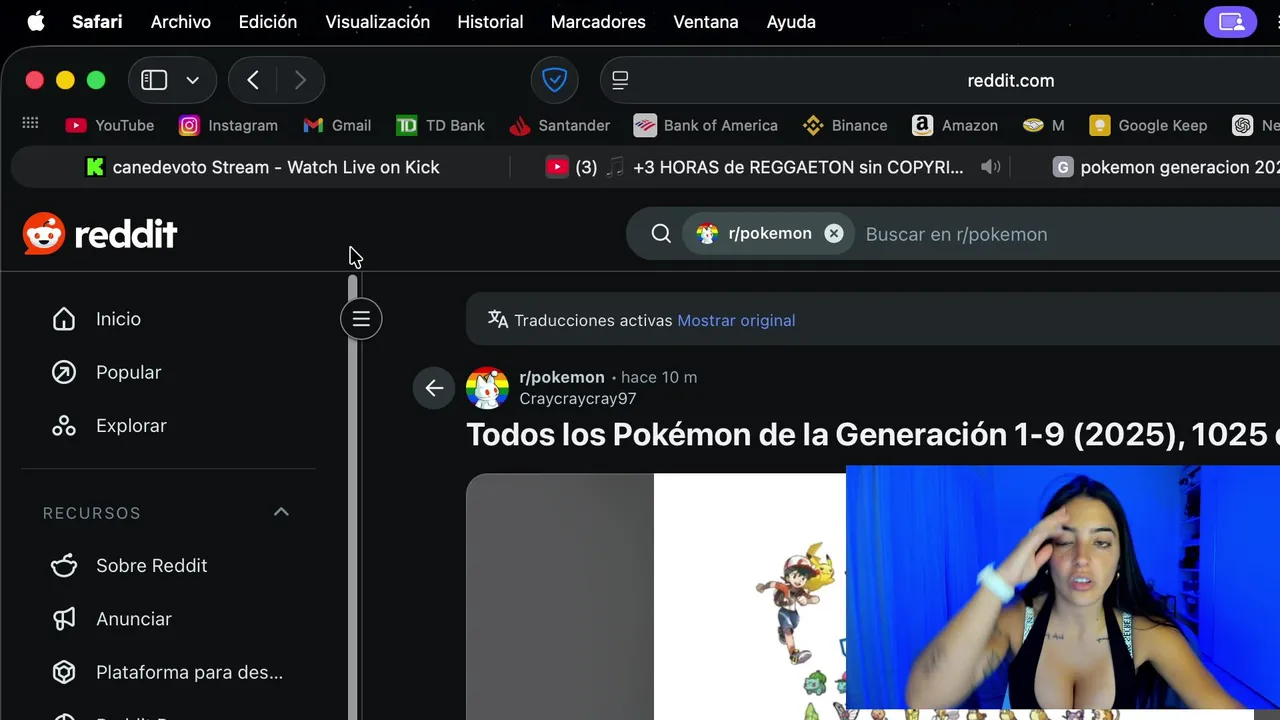
Task: Open the Apple menu
Action: click(36, 21)
